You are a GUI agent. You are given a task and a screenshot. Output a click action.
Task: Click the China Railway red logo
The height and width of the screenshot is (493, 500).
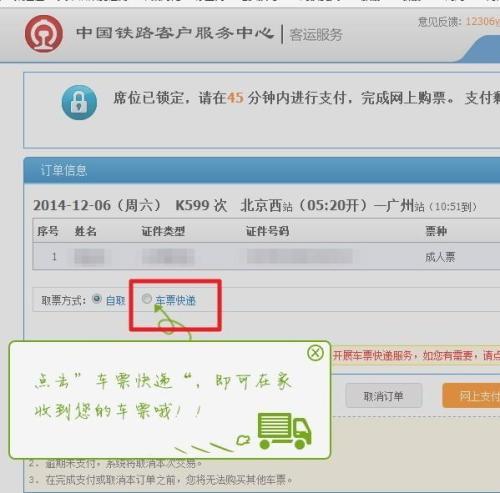44,33
